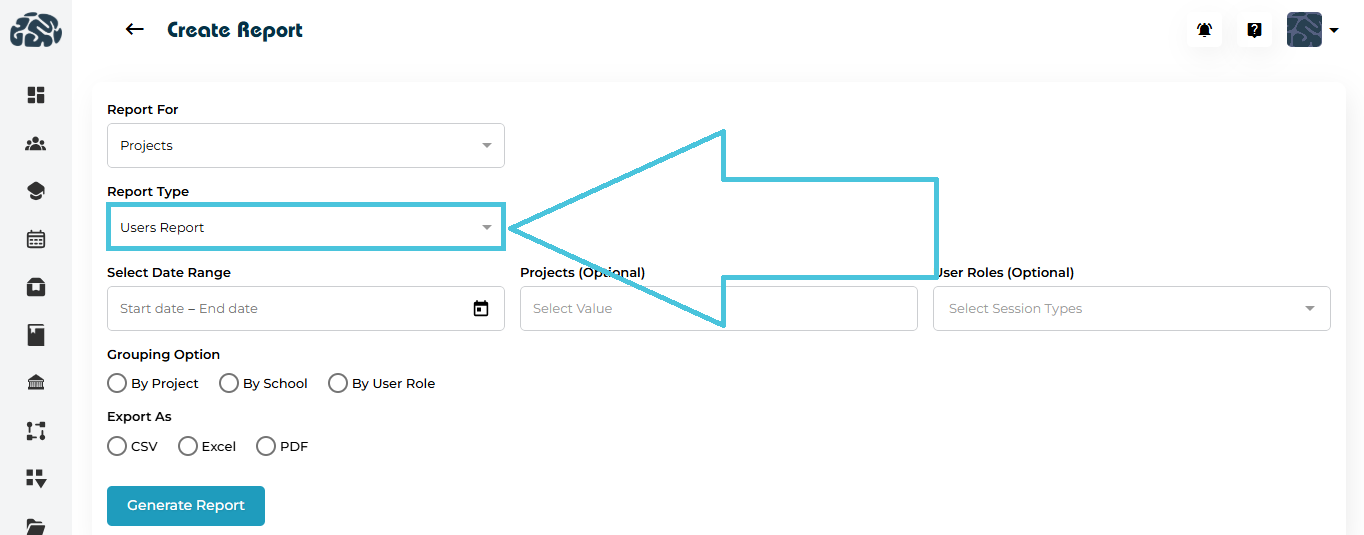1364x535 pixels.
Task: Open the users group icon in sidebar
Action: (x=36, y=144)
